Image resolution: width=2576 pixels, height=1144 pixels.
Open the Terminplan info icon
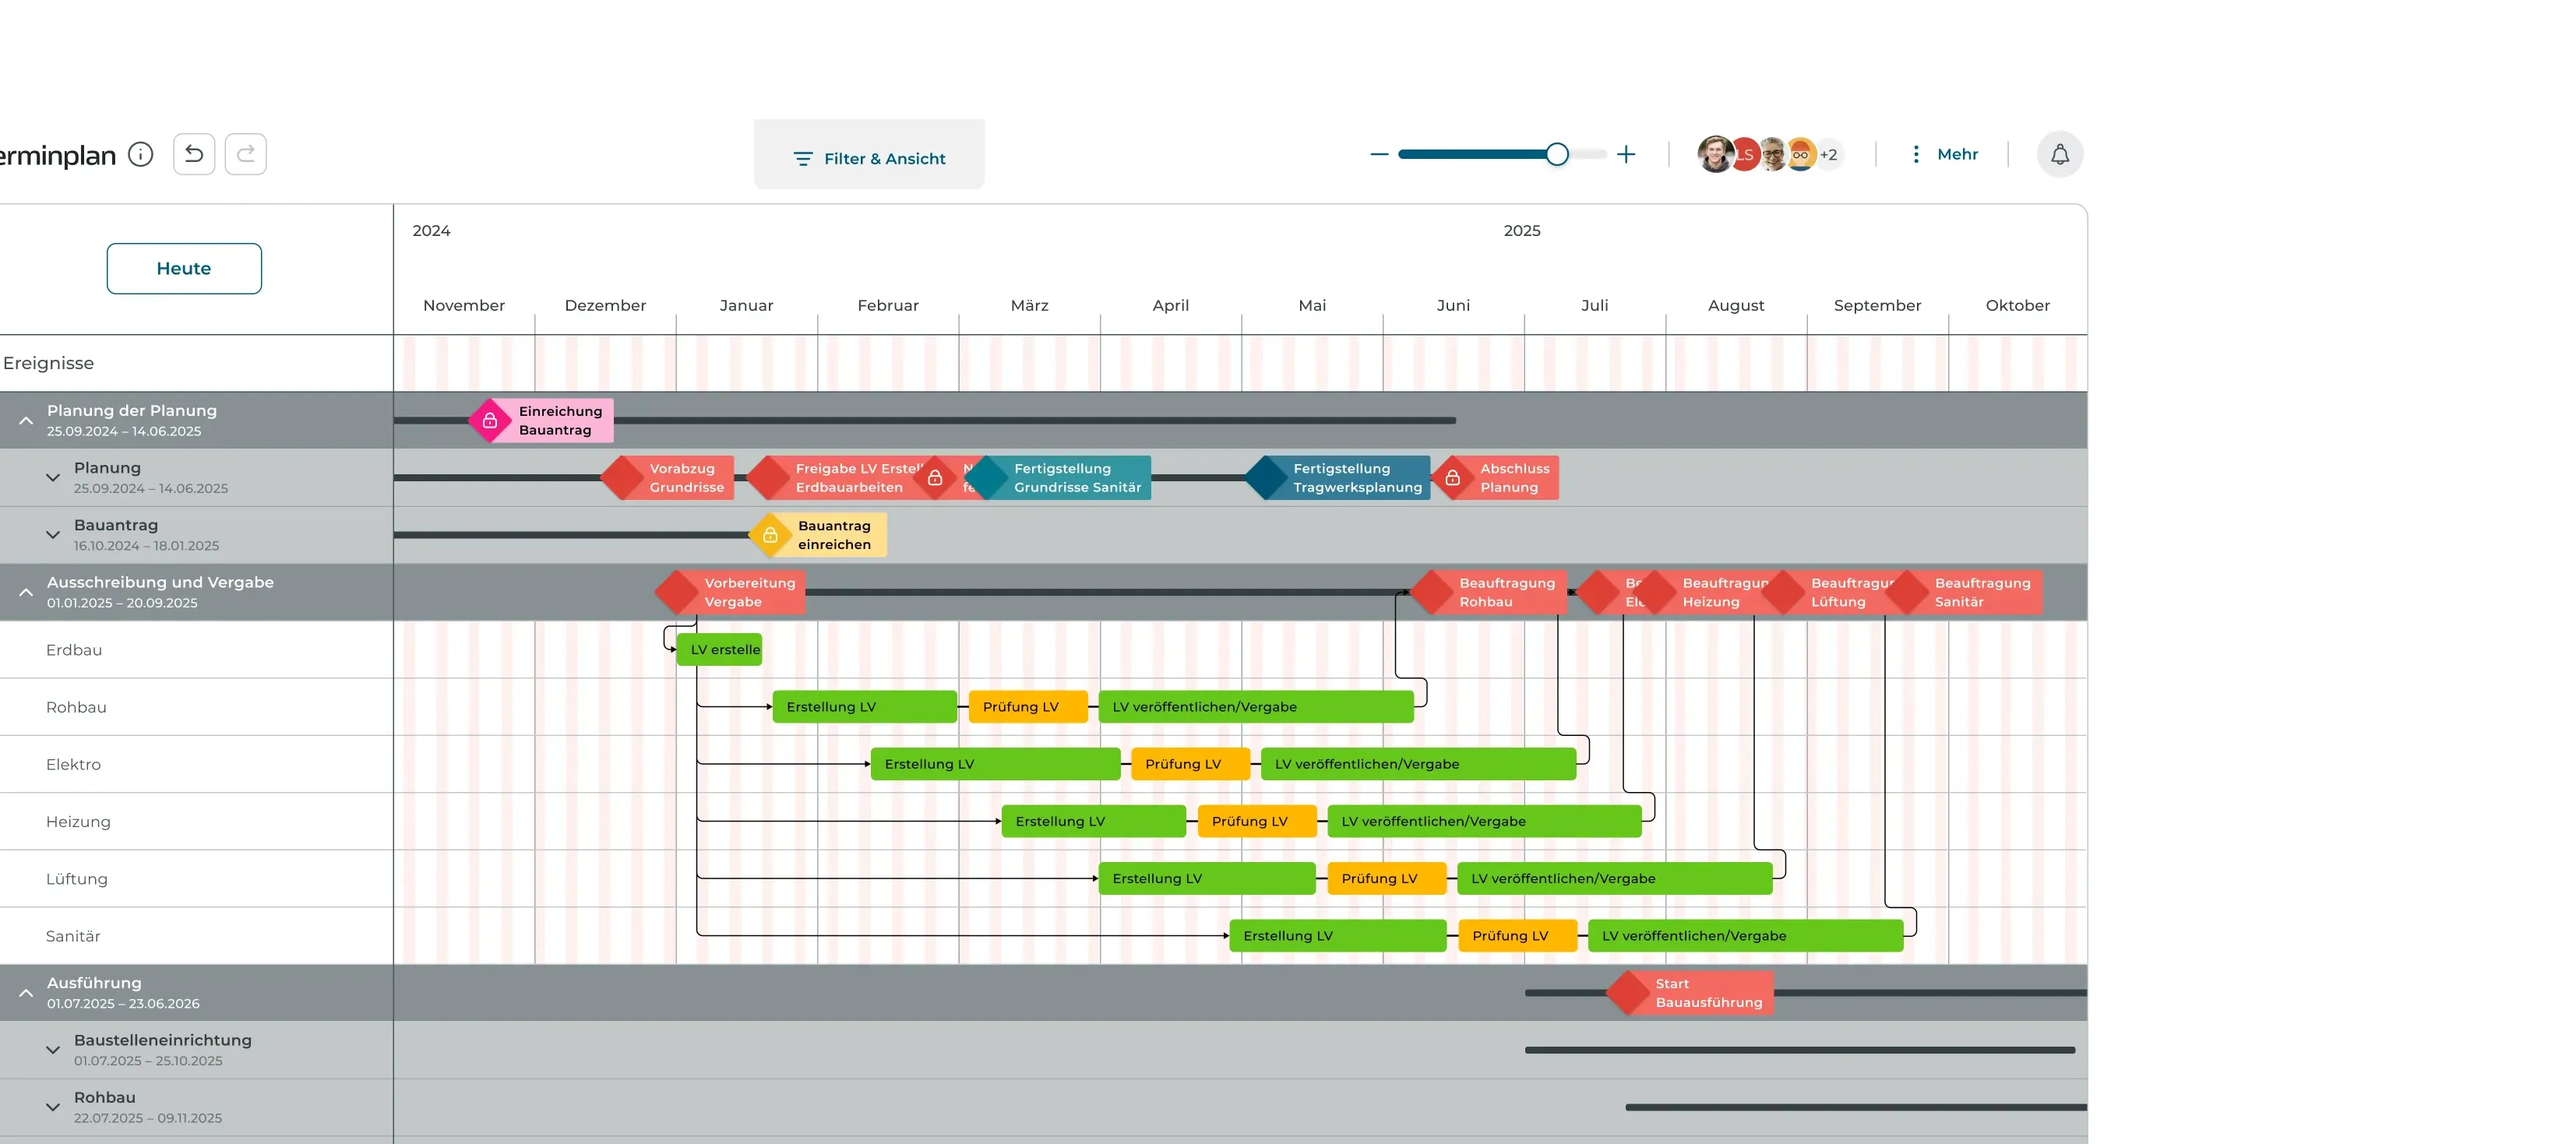141,154
